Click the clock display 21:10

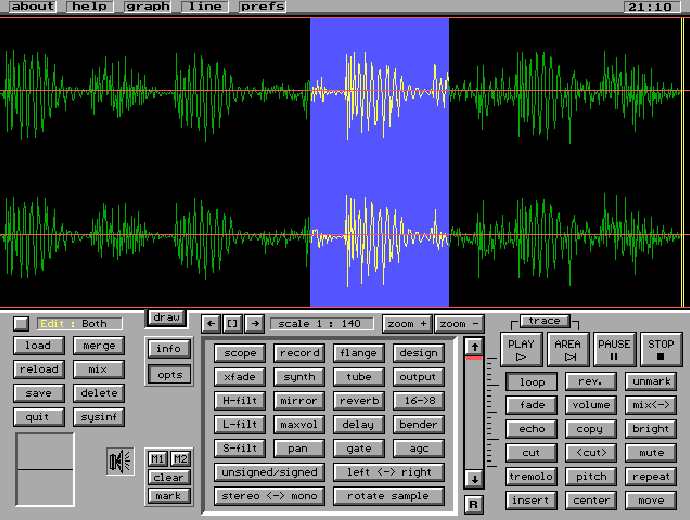(x=650, y=7)
